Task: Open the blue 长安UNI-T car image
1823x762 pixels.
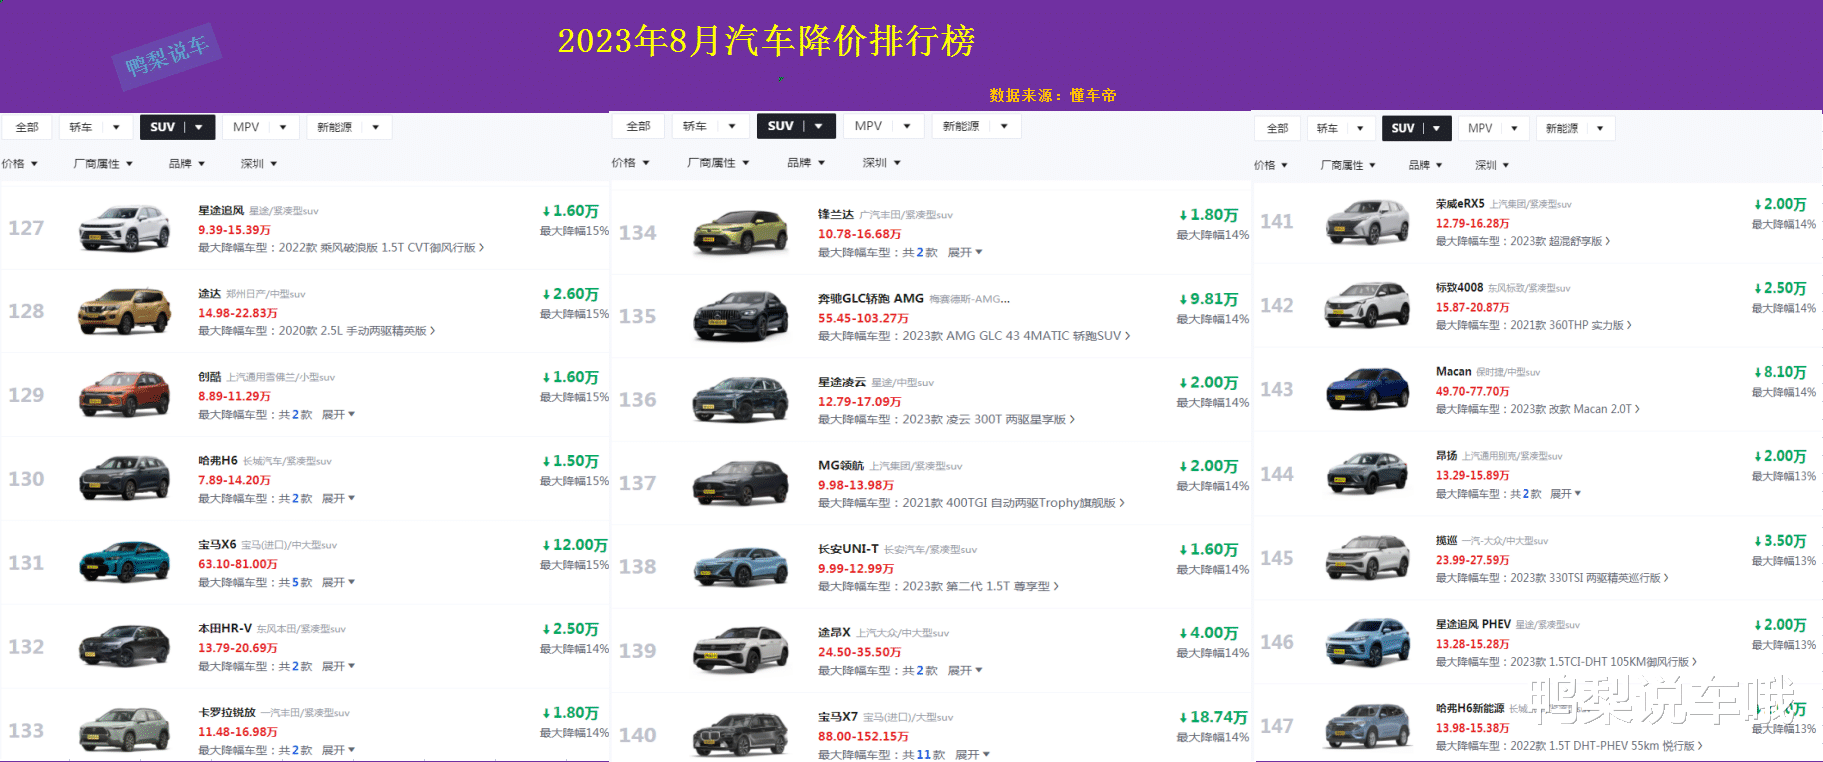Action: [741, 567]
